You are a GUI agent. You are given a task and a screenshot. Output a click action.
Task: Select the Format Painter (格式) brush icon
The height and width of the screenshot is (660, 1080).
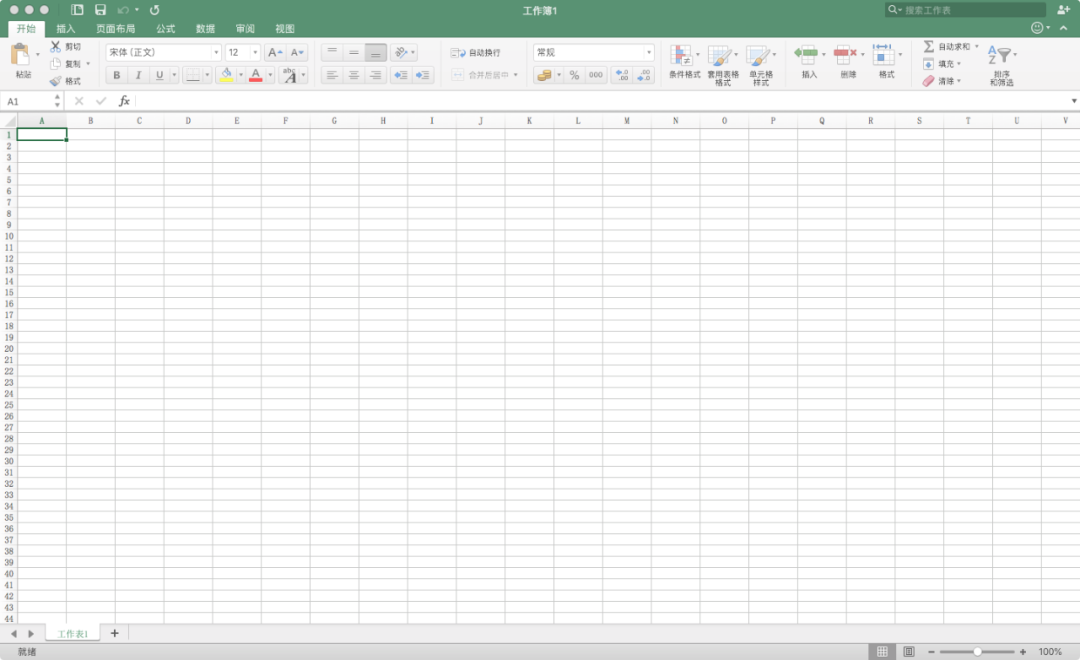(x=55, y=81)
